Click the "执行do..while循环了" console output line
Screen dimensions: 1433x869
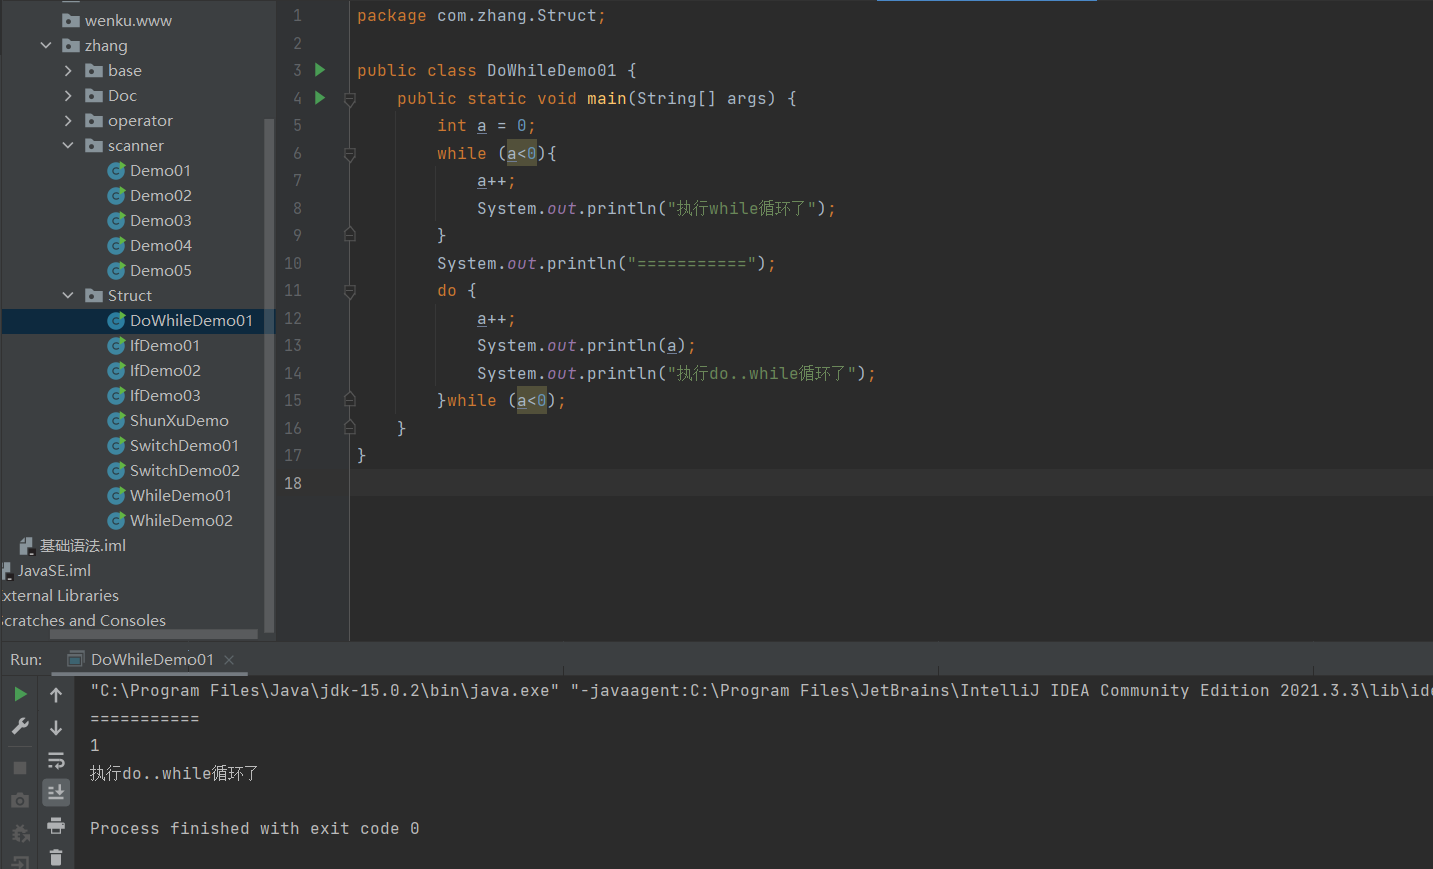coord(174,774)
